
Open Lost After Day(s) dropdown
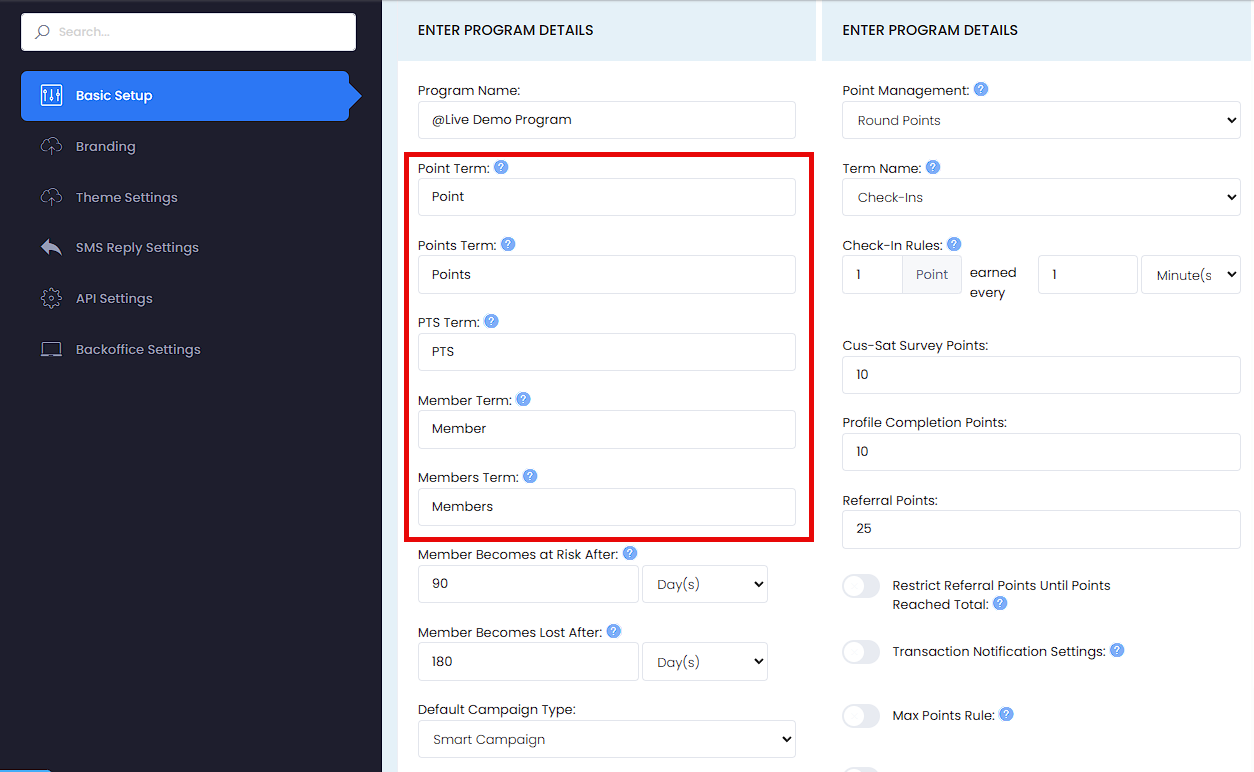point(705,662)
